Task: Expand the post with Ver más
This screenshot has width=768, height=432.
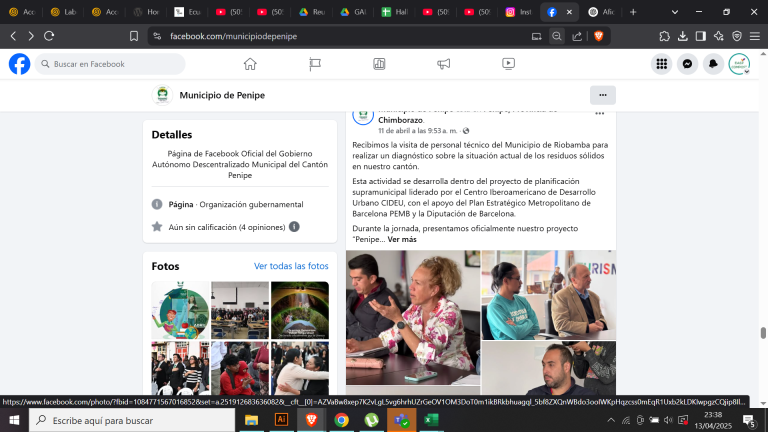Action: tap(402, 240)
